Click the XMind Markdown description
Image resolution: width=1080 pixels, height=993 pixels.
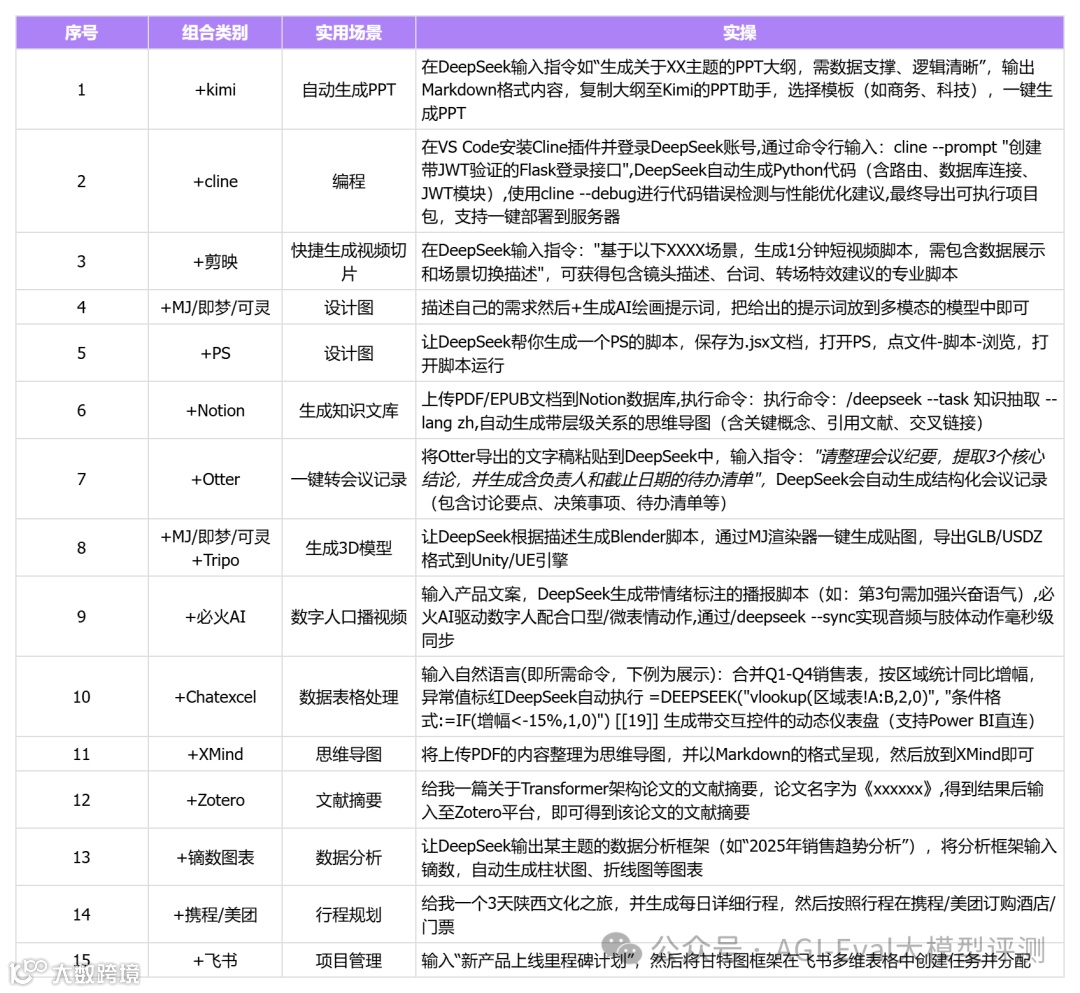point(740,754)
